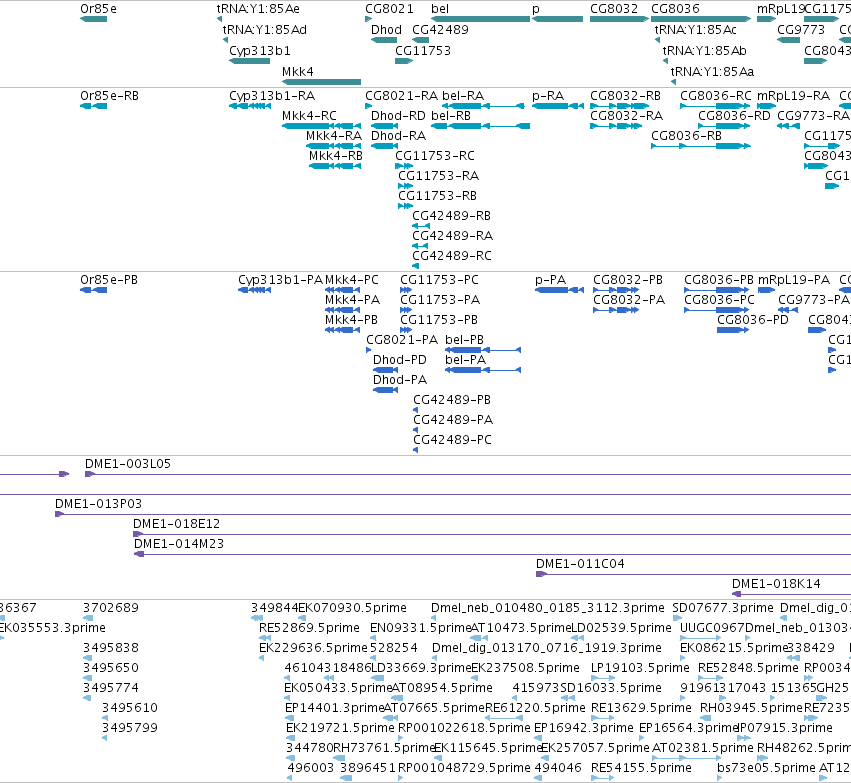
Task: Select the Mkk4 gene feature bar
Action: pyautogui.click(x=321, y=82)
